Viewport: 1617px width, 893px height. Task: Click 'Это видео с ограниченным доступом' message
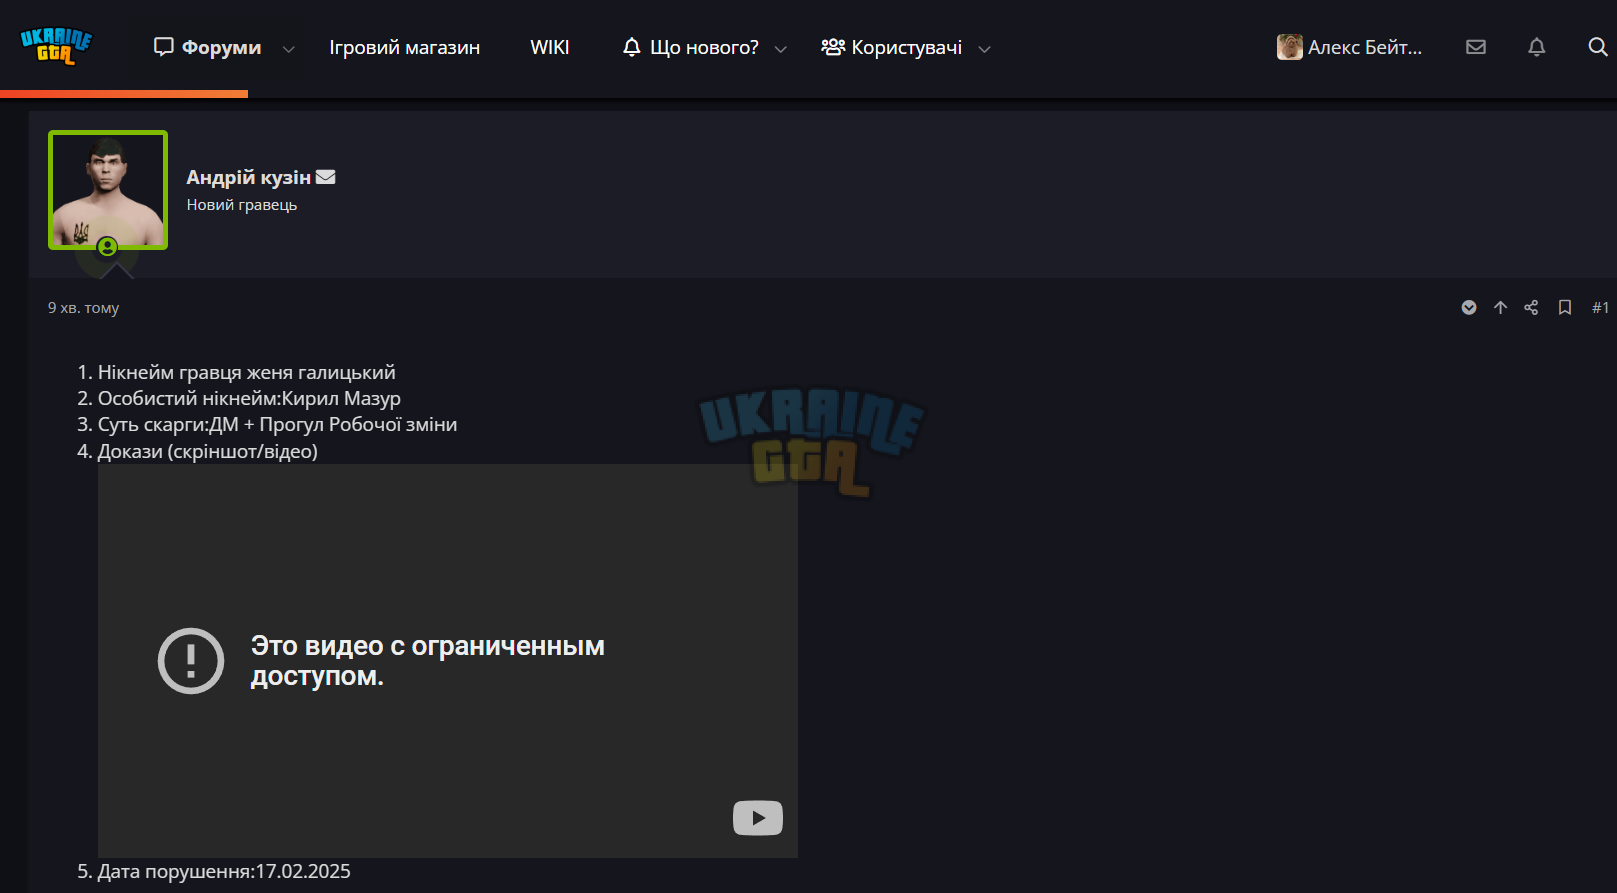tap(428, 661)
